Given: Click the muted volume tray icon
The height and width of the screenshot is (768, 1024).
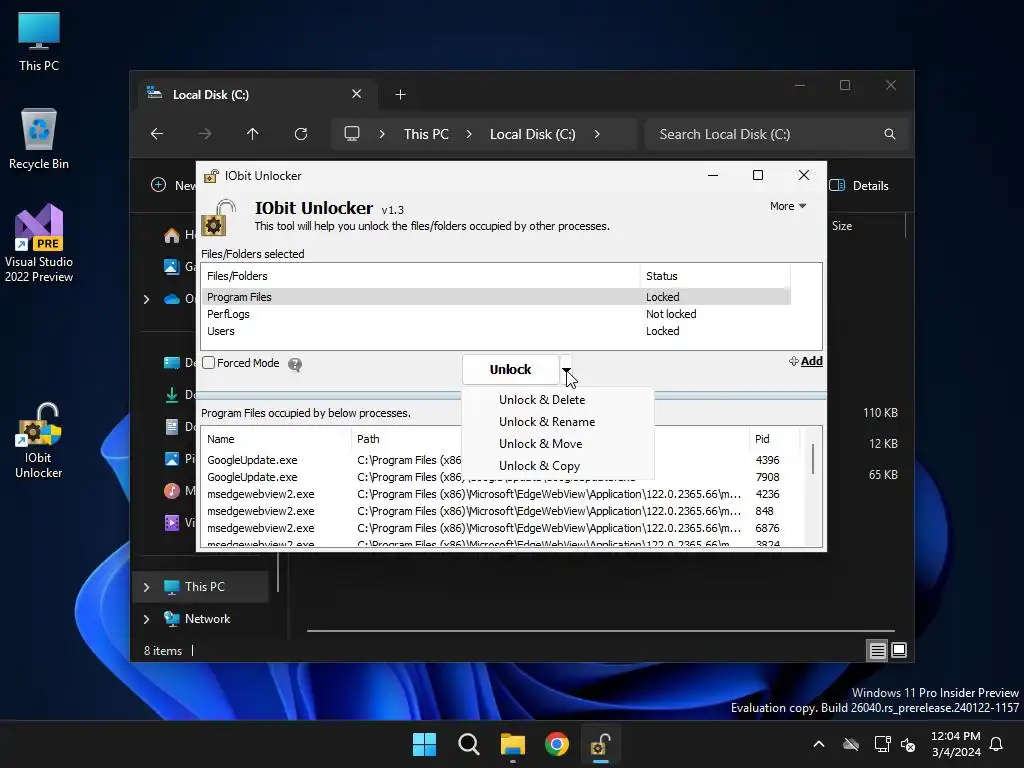Looking at the screenshot, I should pyautogui.click(x=908, y=744).
